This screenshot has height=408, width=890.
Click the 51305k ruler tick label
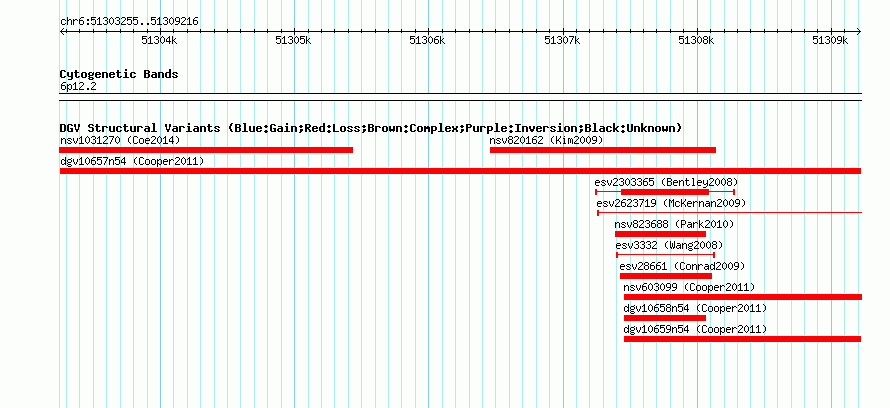293,40
